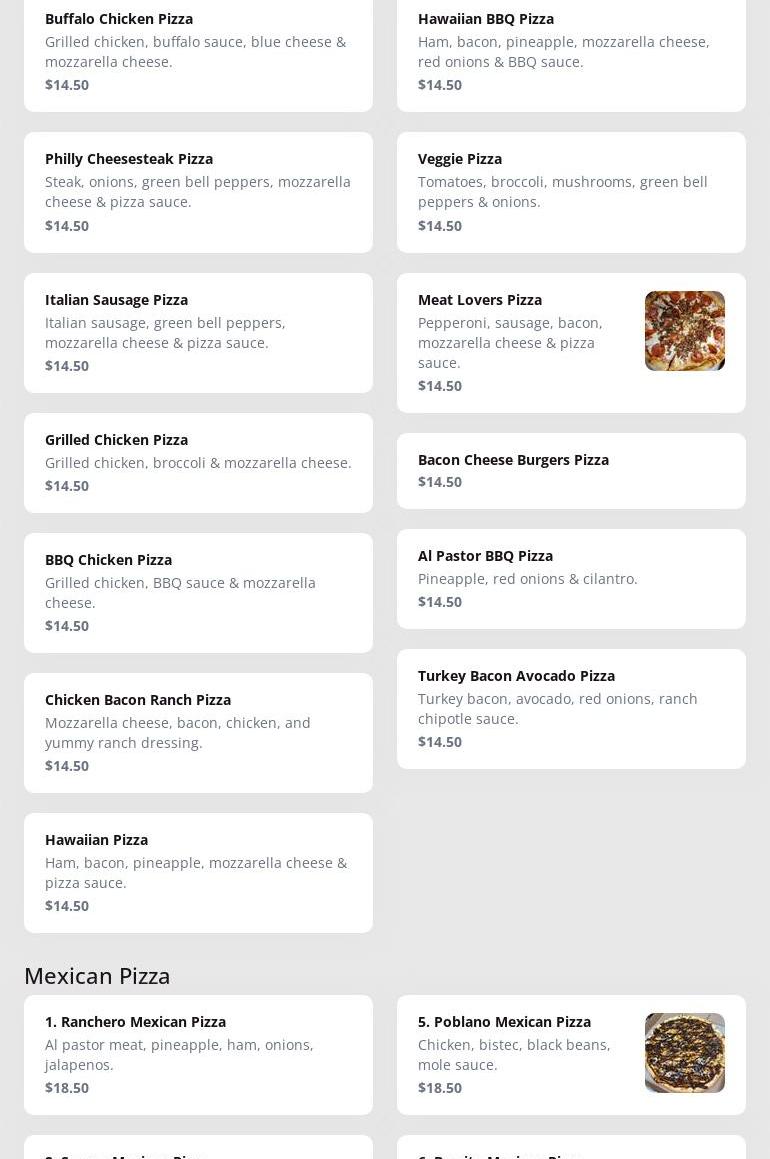Open the Poblano Mexican Pizza photo

[x=684, y=1053]
